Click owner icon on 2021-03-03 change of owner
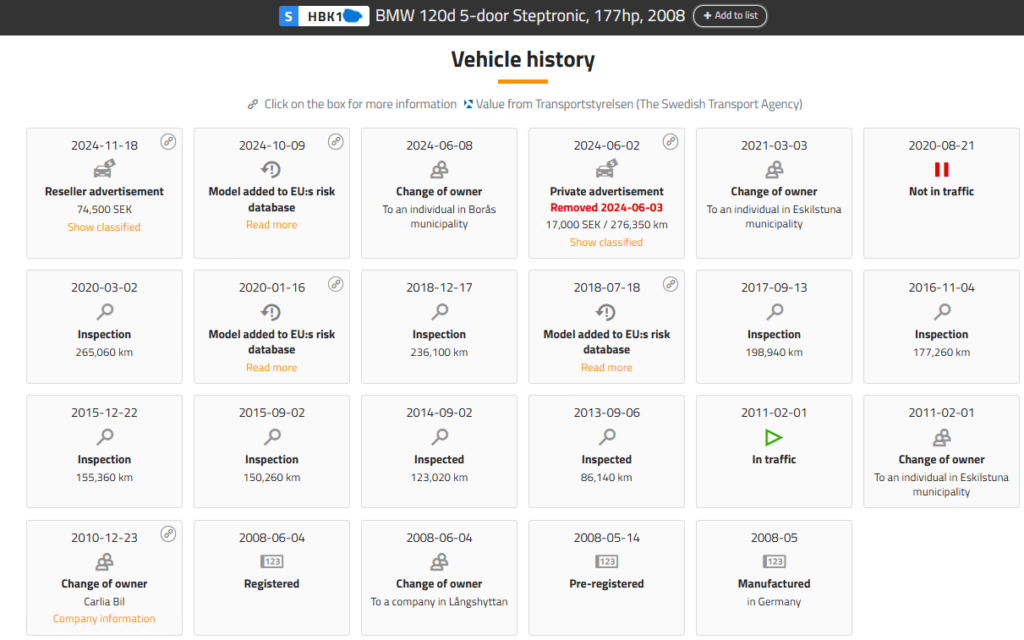The height and width of the screenshot is (640, 1024). pyautogui.click(x=773, y=170)
